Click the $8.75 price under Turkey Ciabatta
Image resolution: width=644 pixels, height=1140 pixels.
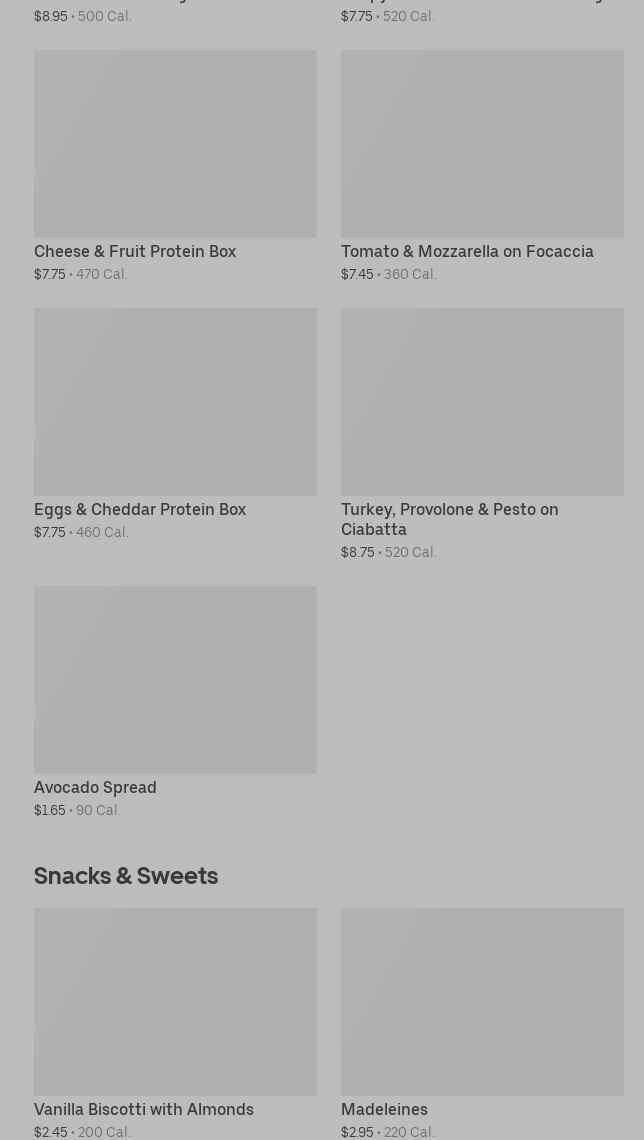tap(358, 553)
